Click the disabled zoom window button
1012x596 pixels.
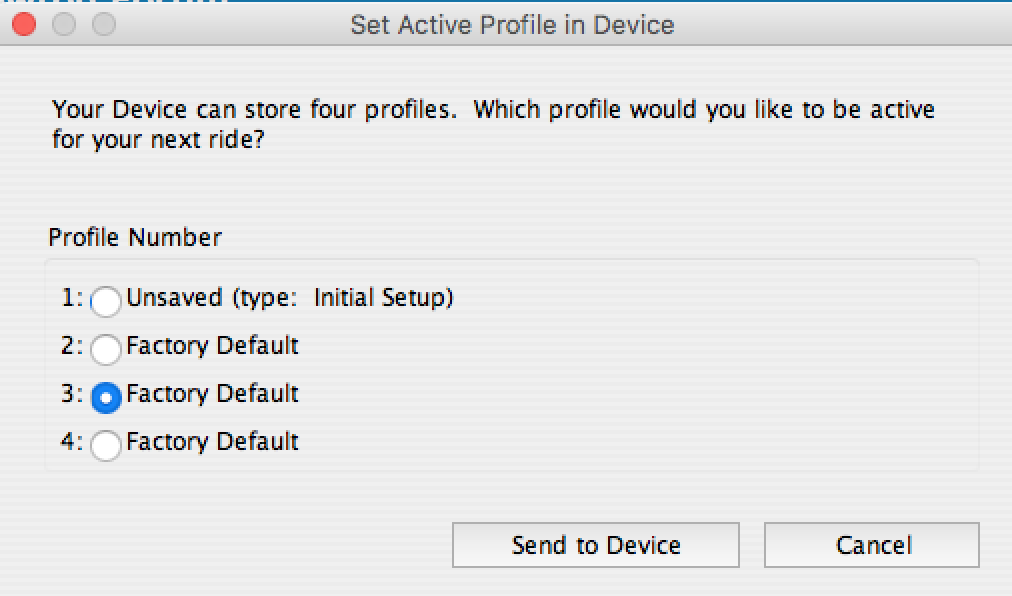[x=104, y=25]
